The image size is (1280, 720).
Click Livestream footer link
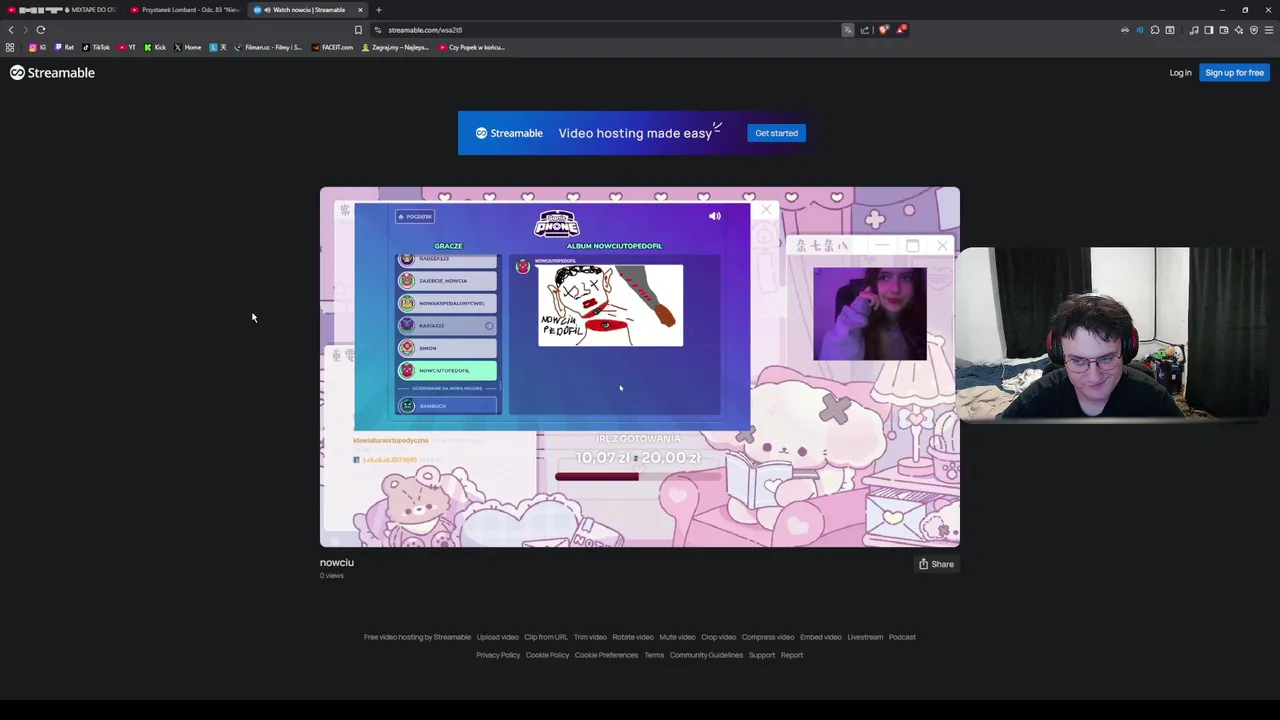coord(865,637)
